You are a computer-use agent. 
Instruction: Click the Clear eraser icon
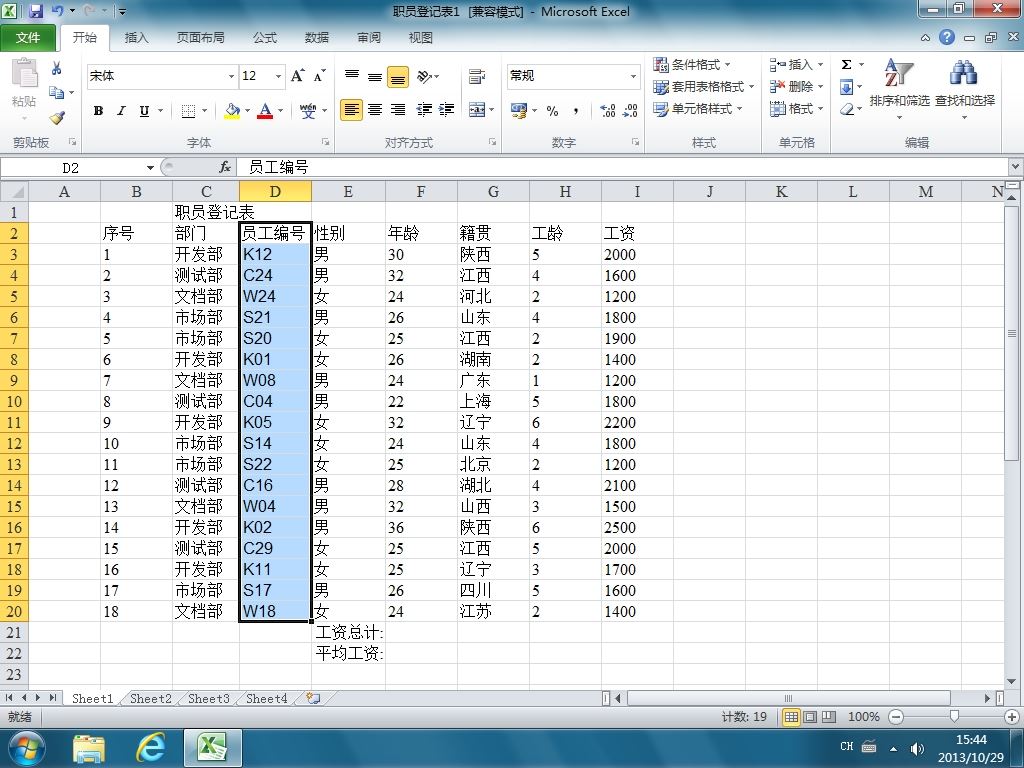(x=846, y=109)
